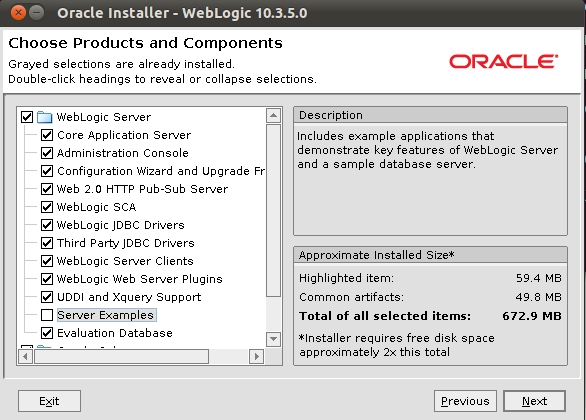
Task: Select WebLogic JDBC Drivers label
Action: click(x=121, y=225)
